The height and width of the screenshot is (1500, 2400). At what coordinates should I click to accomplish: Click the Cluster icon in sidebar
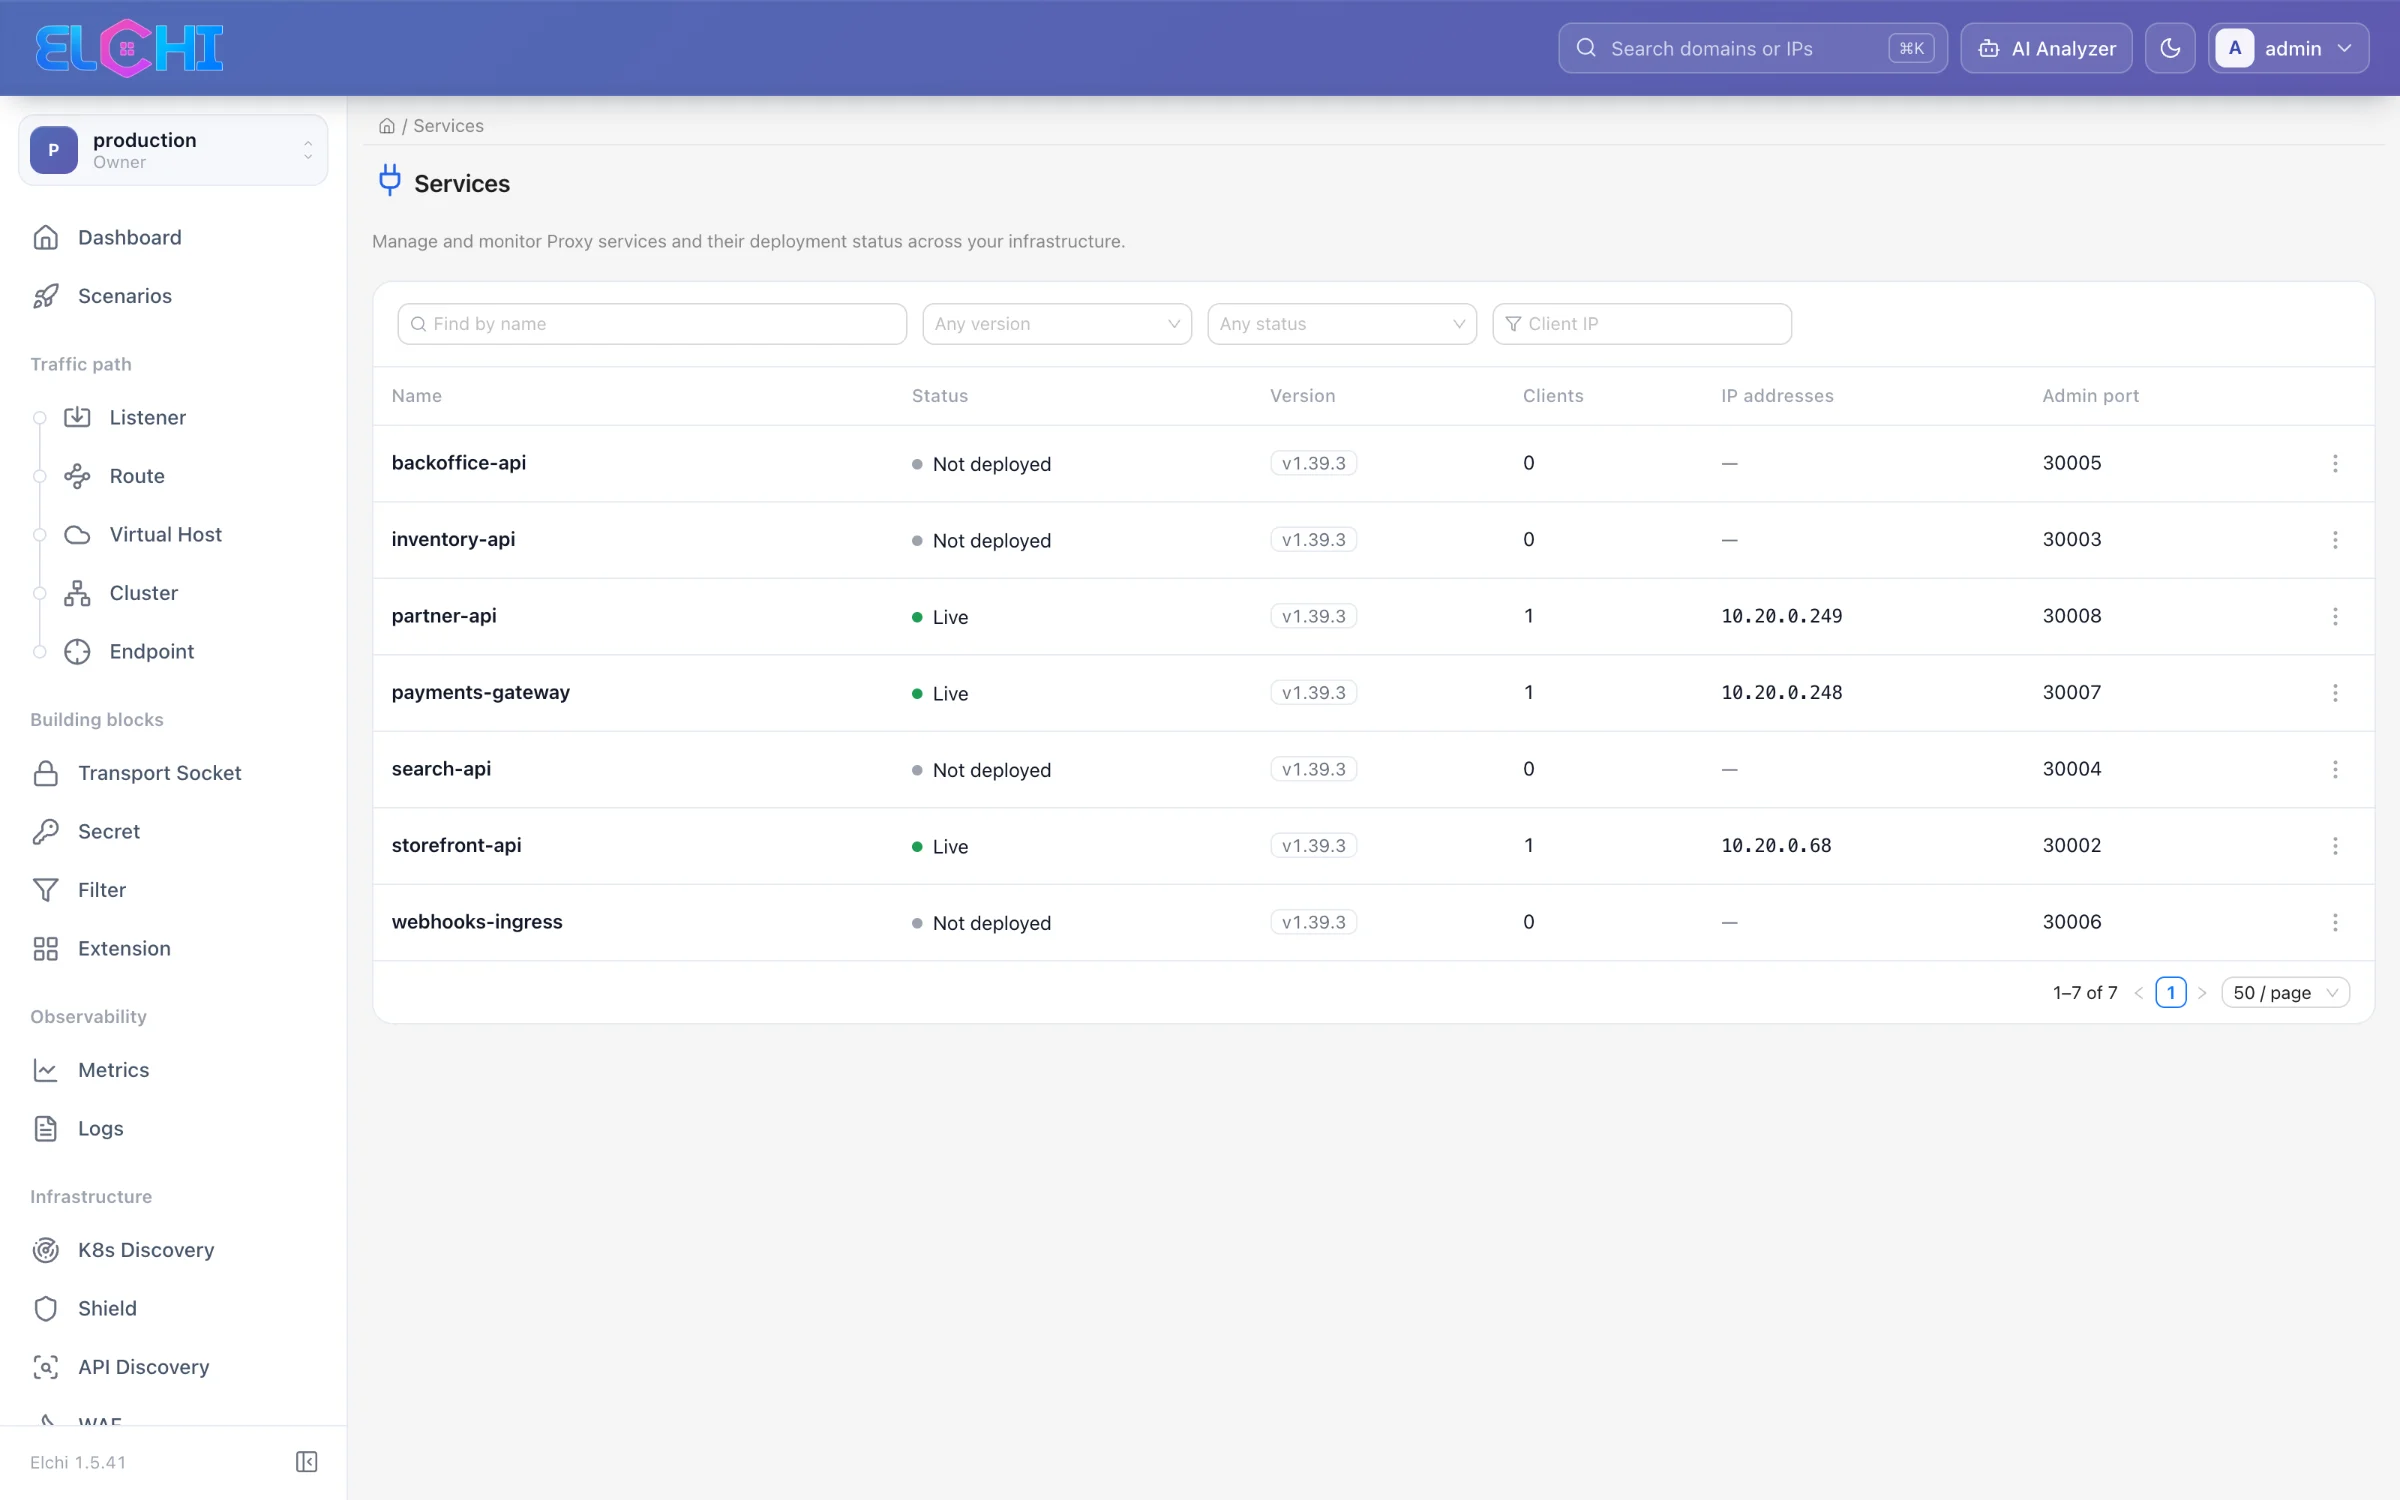(77, 593)
